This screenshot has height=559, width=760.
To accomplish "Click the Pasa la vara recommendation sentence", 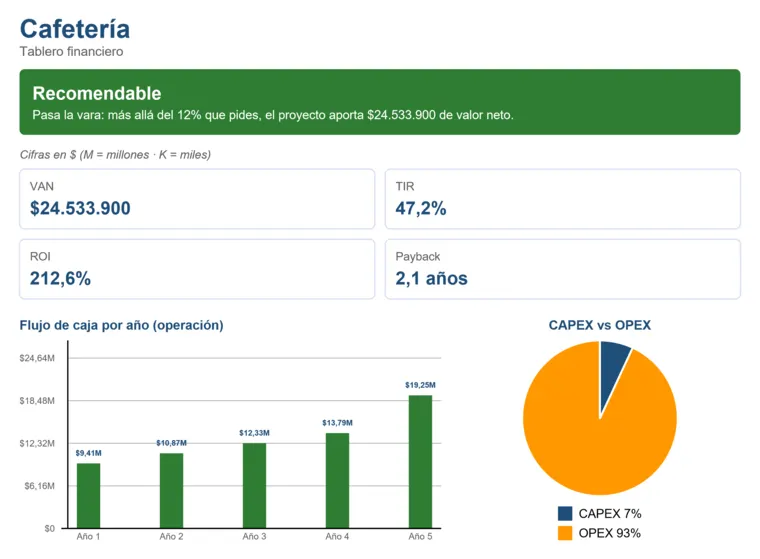I will tap(273, 115).
